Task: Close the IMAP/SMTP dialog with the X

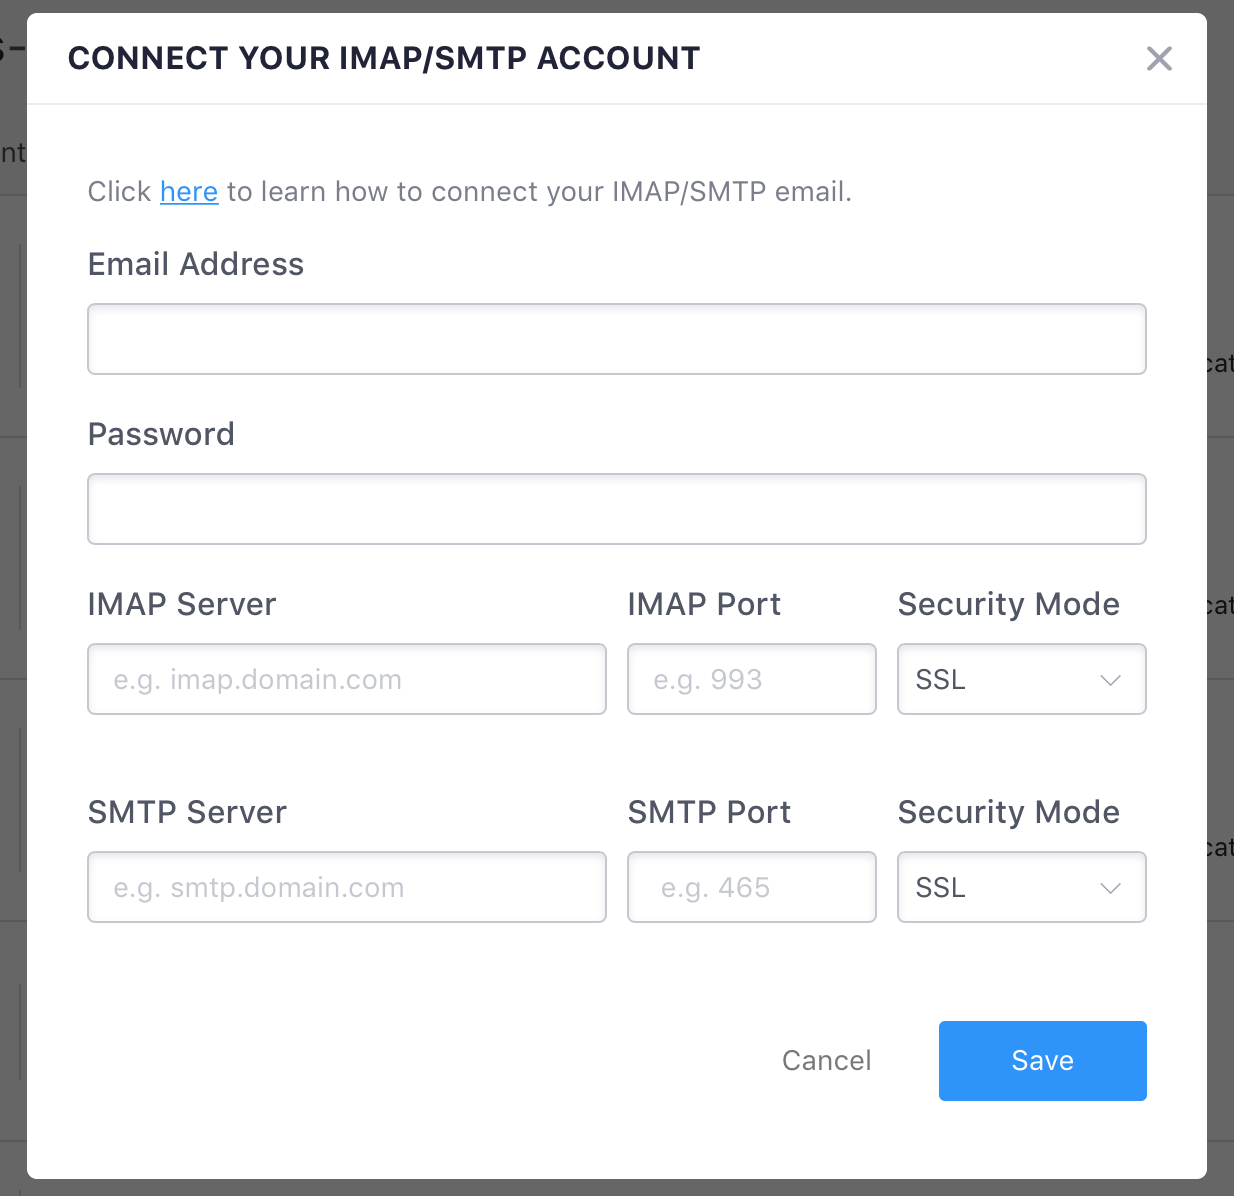Action: pyautogui.click(x=1159, y=59)
